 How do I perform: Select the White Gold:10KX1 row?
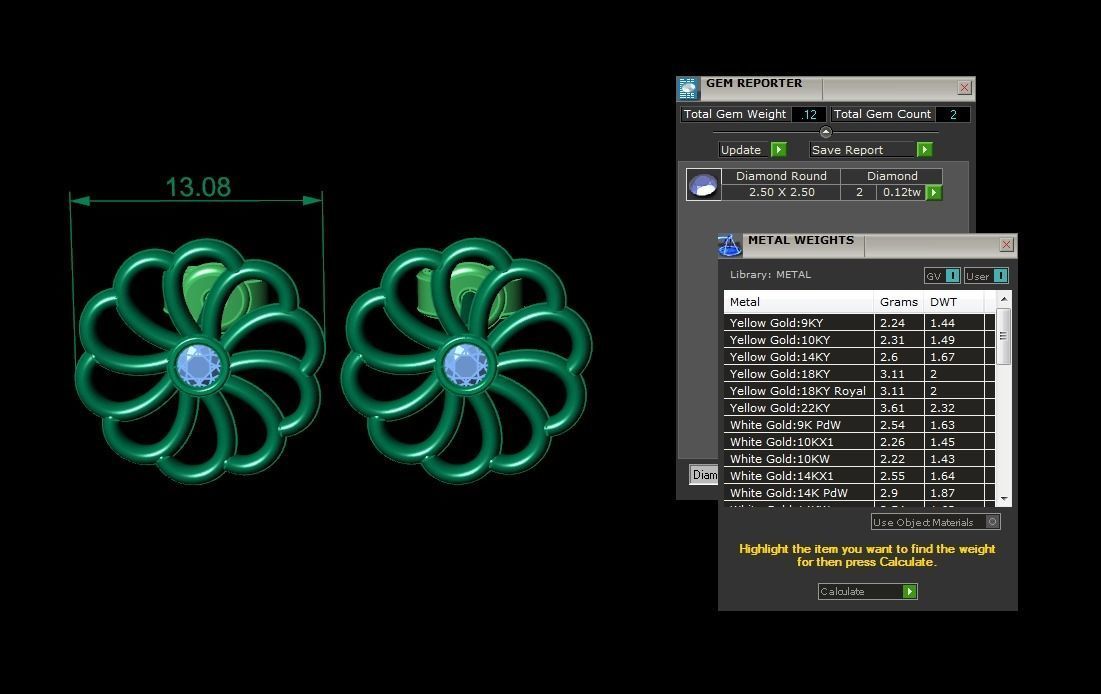coord(859,442)
